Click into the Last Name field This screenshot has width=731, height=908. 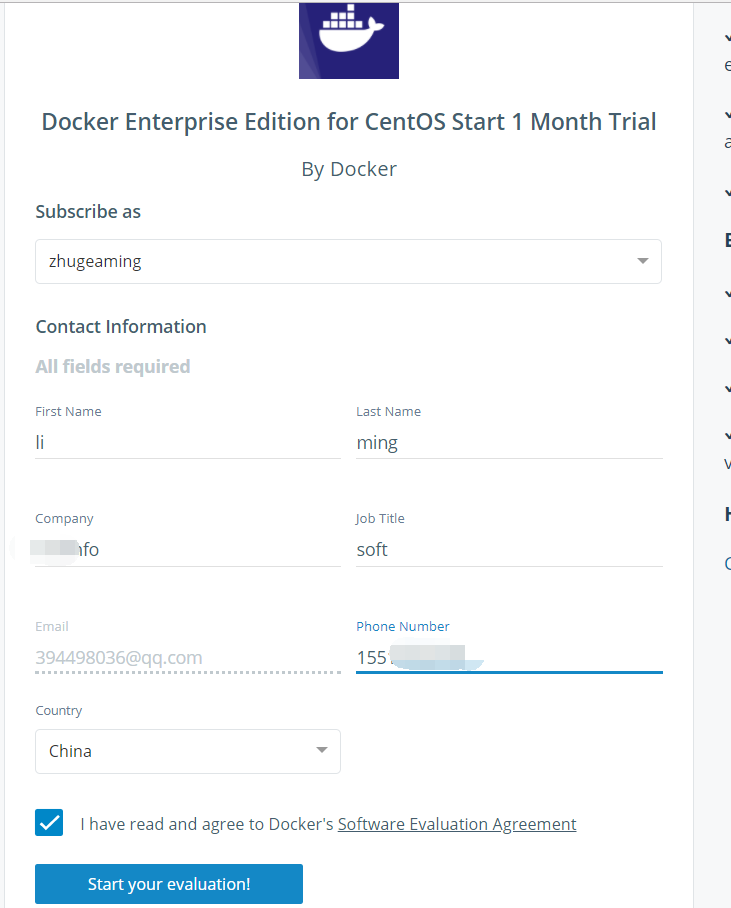click(x=508, y=442)
